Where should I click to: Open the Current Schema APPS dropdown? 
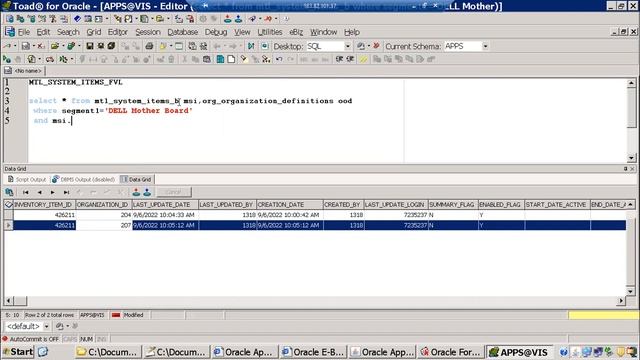point(485,47)
